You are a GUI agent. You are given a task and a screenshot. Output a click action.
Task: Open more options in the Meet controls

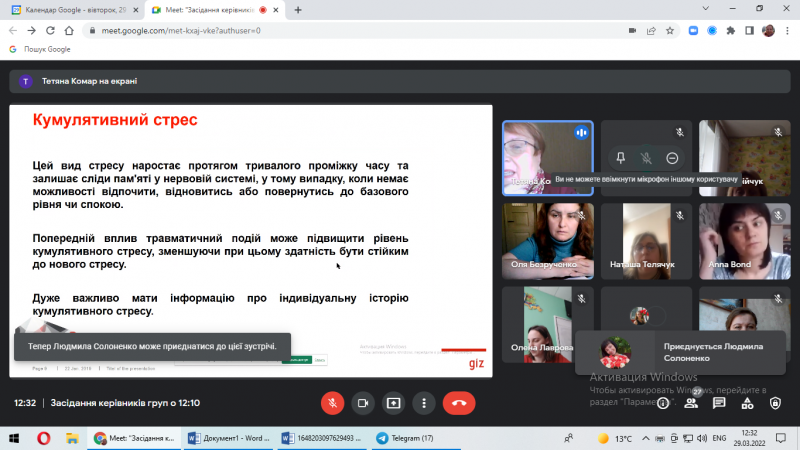(424, 403)
